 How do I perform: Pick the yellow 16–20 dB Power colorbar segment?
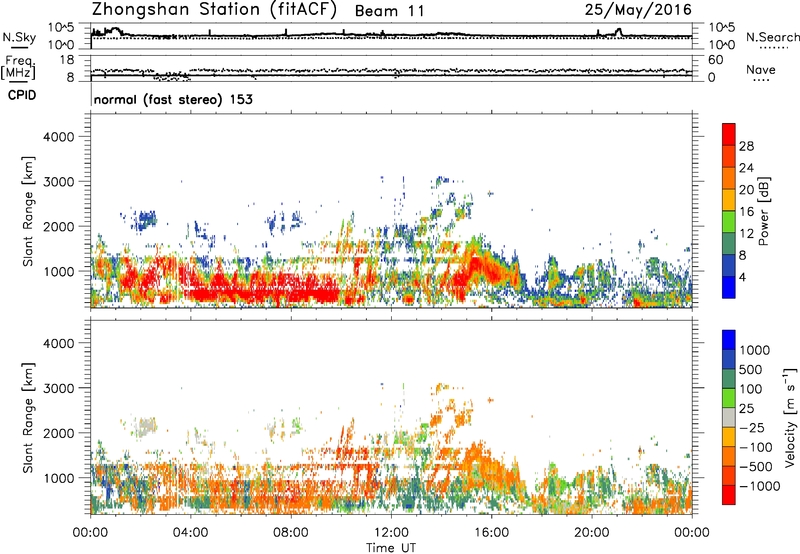pyautogui.click(x=729, y=199)
